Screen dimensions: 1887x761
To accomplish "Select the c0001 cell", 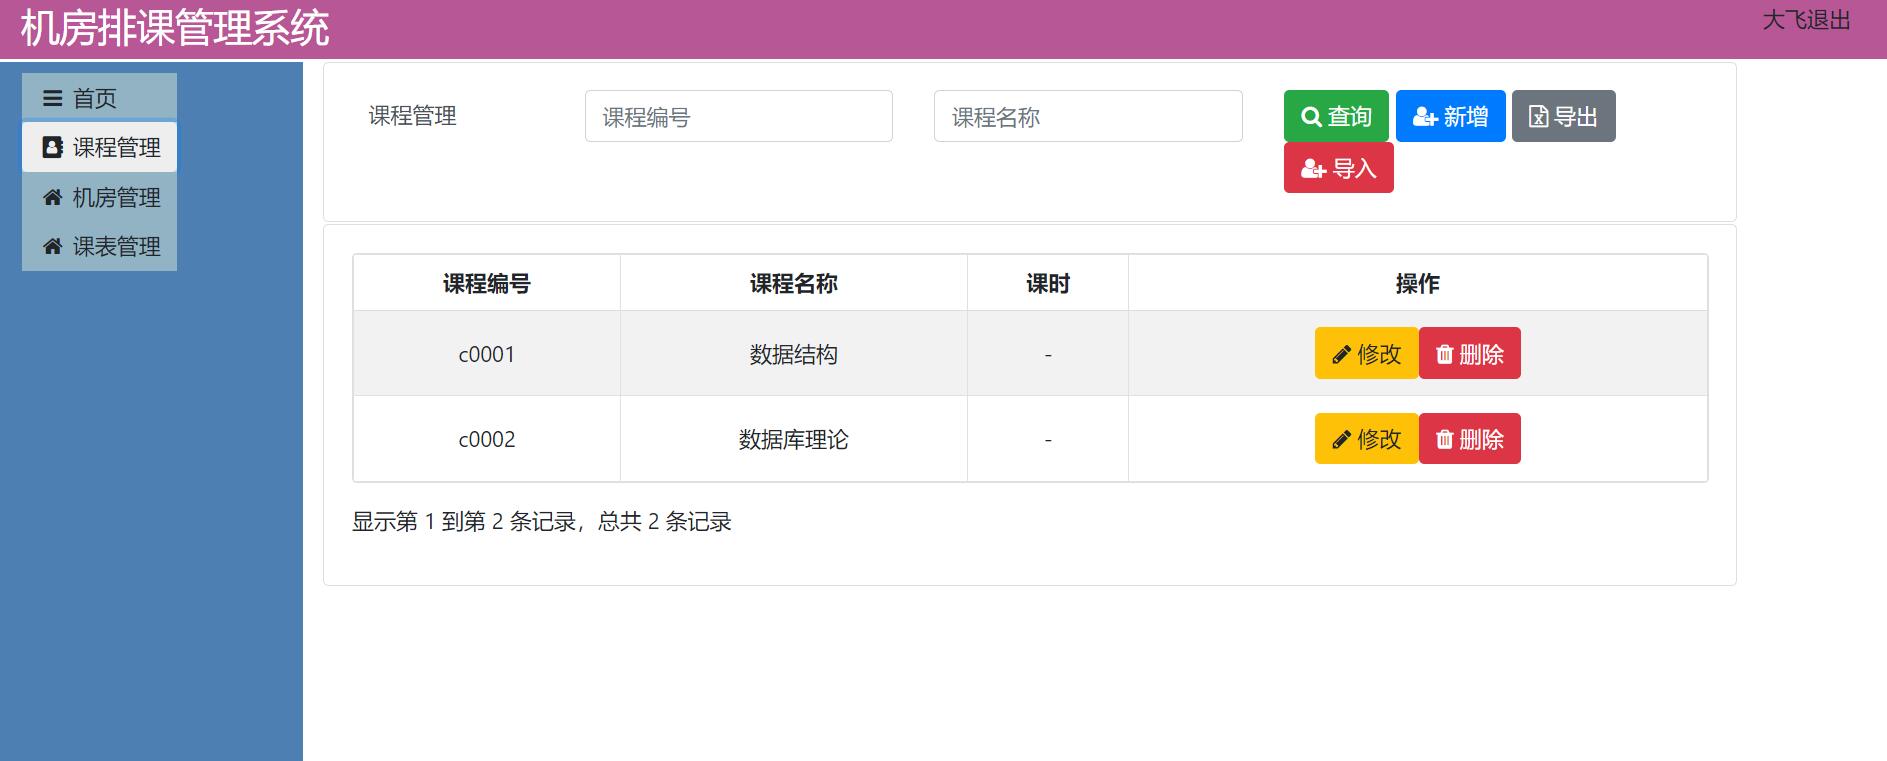I will 486,354.
